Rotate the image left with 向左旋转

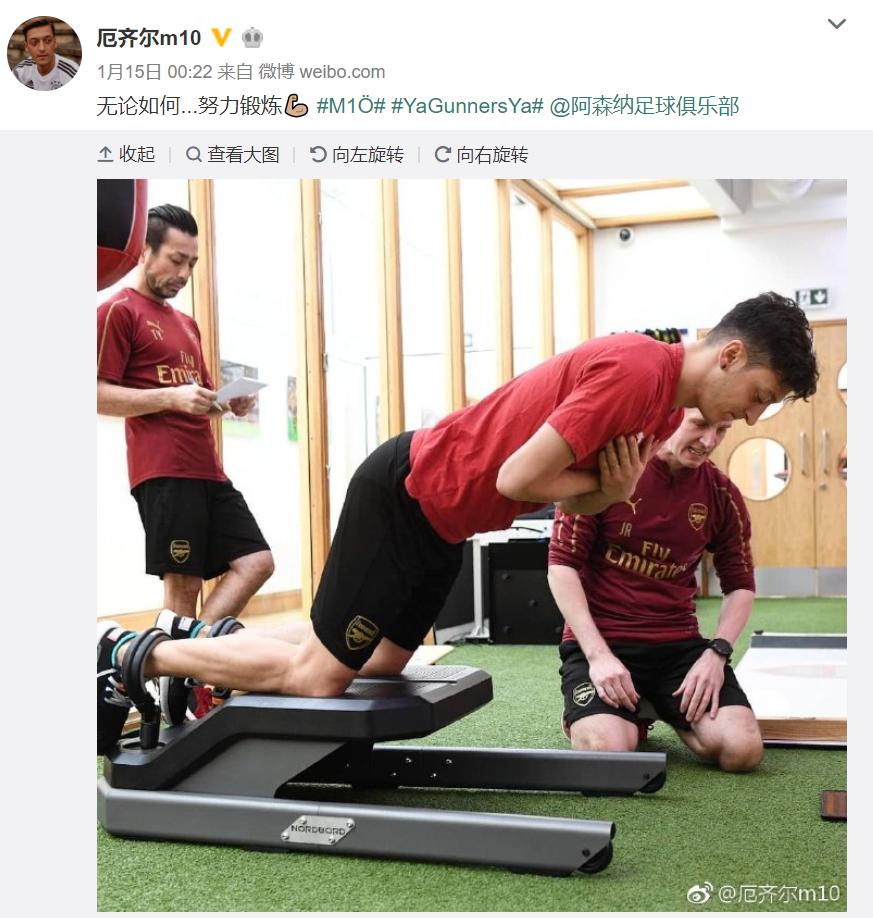pos(357,155)
